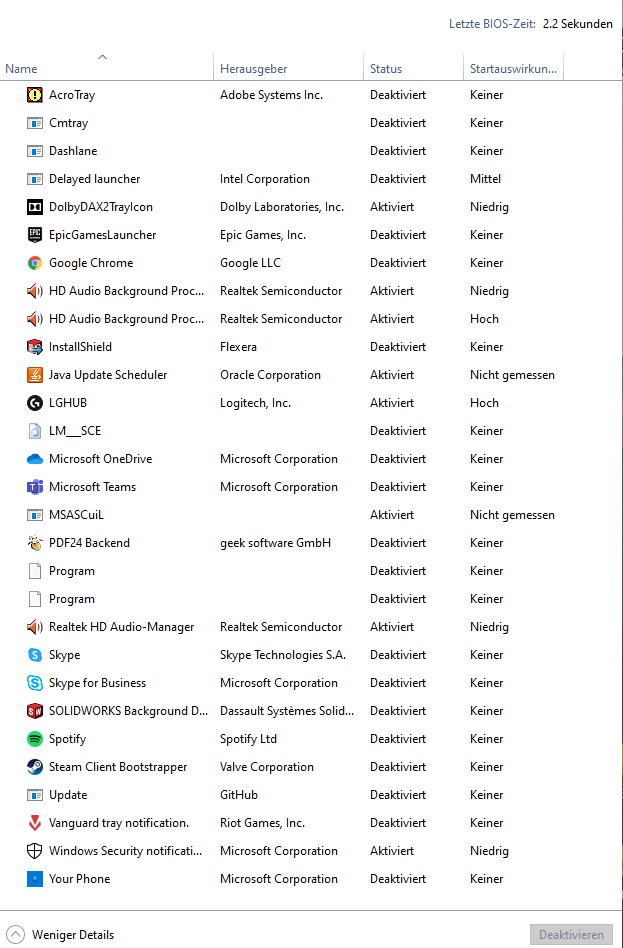Click the Deaktivieren button

point(571,935)
